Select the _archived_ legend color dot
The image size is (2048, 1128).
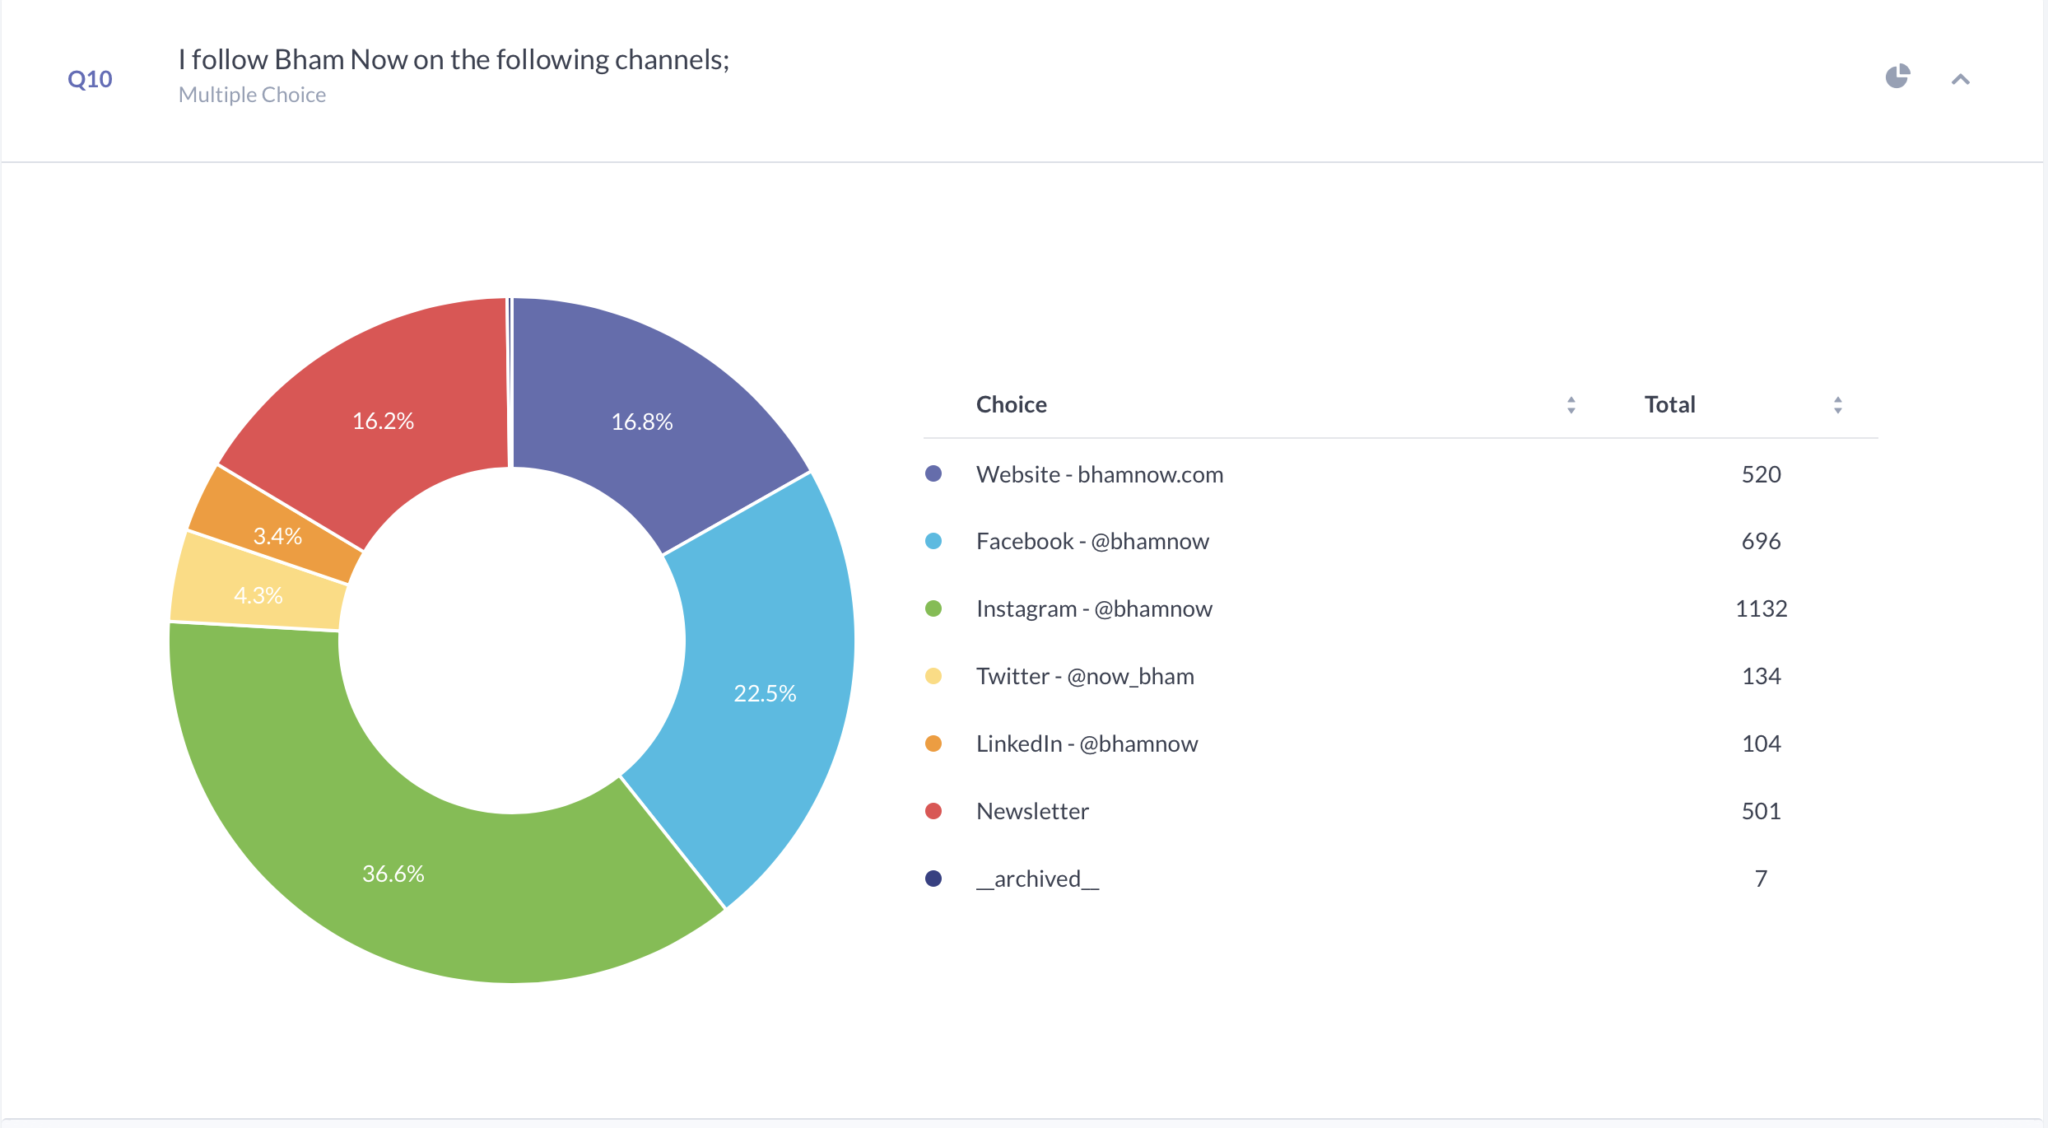[x=933, y=879]
